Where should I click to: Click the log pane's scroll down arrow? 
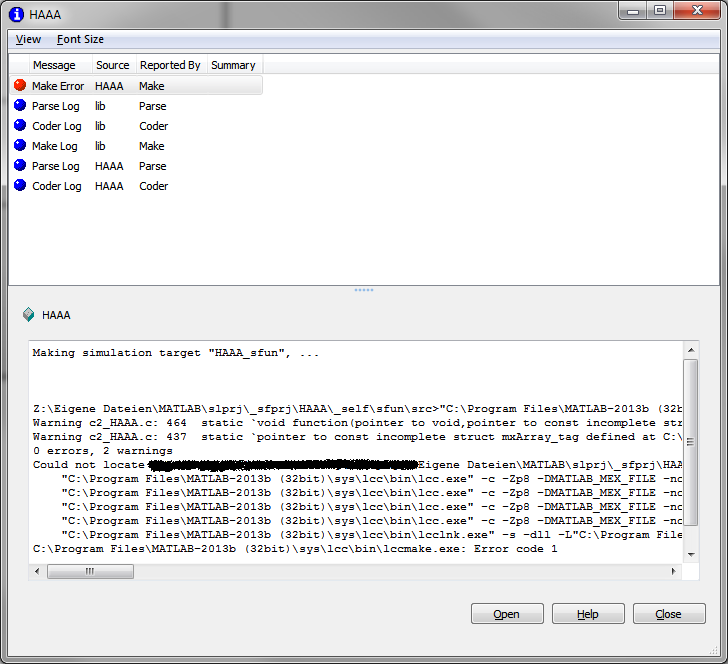click(690, 554)
